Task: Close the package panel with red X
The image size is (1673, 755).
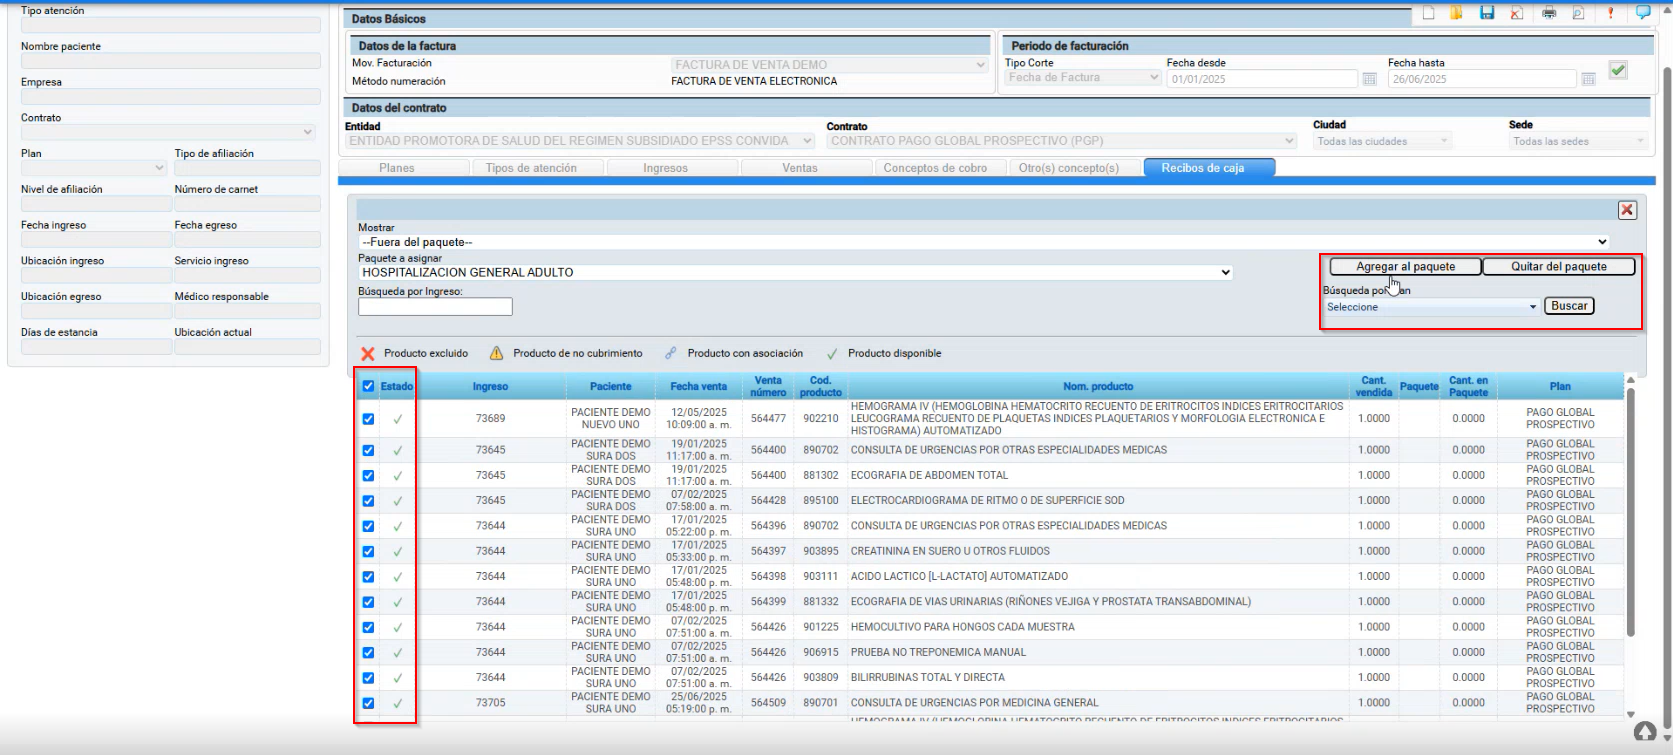Action: pyautogui.click(x=1627, y=210)
